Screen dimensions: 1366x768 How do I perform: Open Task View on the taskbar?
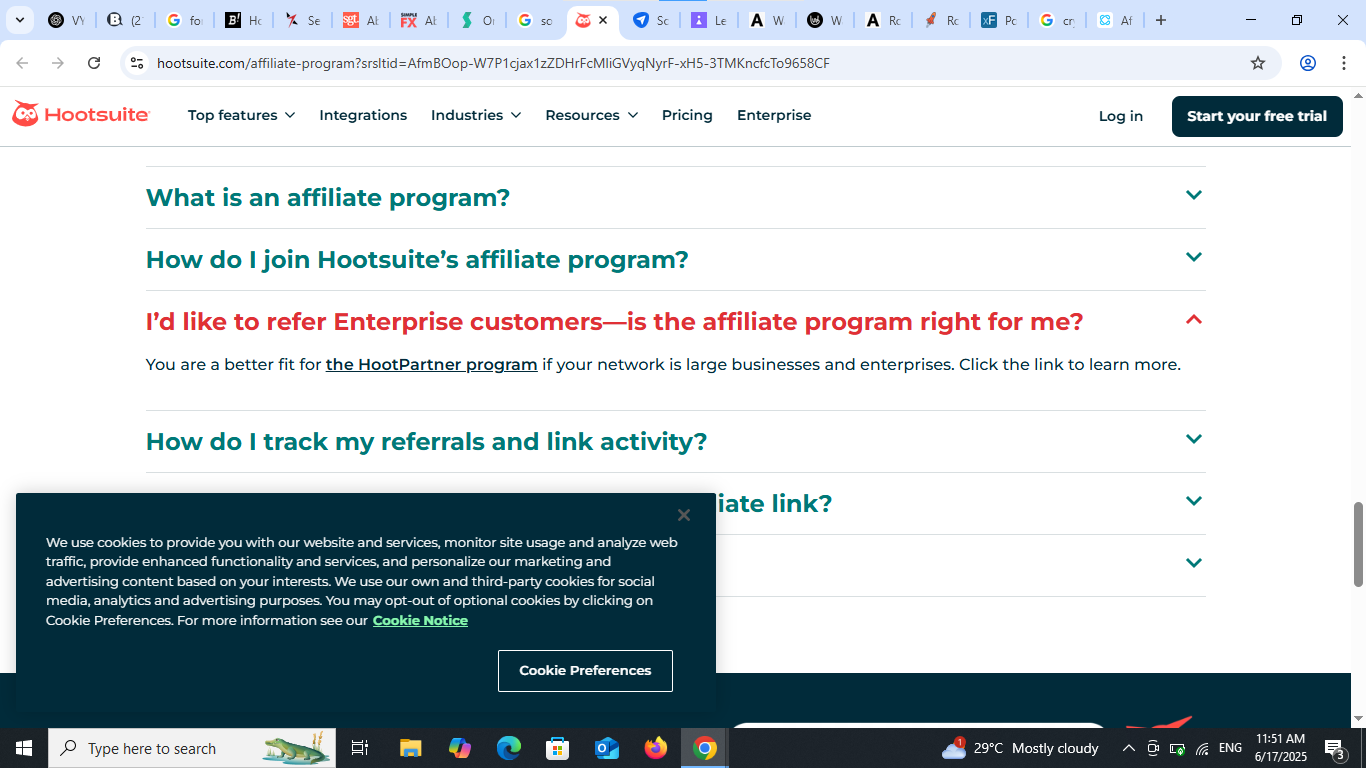coord(360,748)
